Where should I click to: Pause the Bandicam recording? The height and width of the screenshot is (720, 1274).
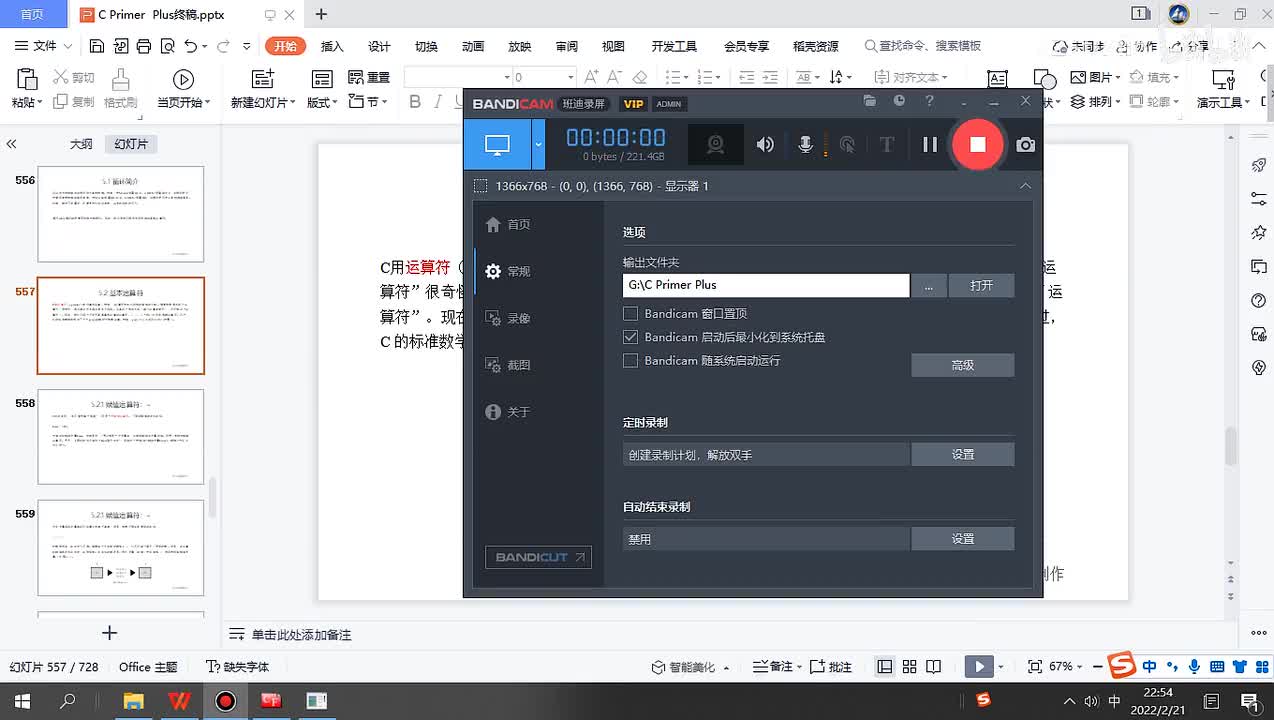(930, 144)
